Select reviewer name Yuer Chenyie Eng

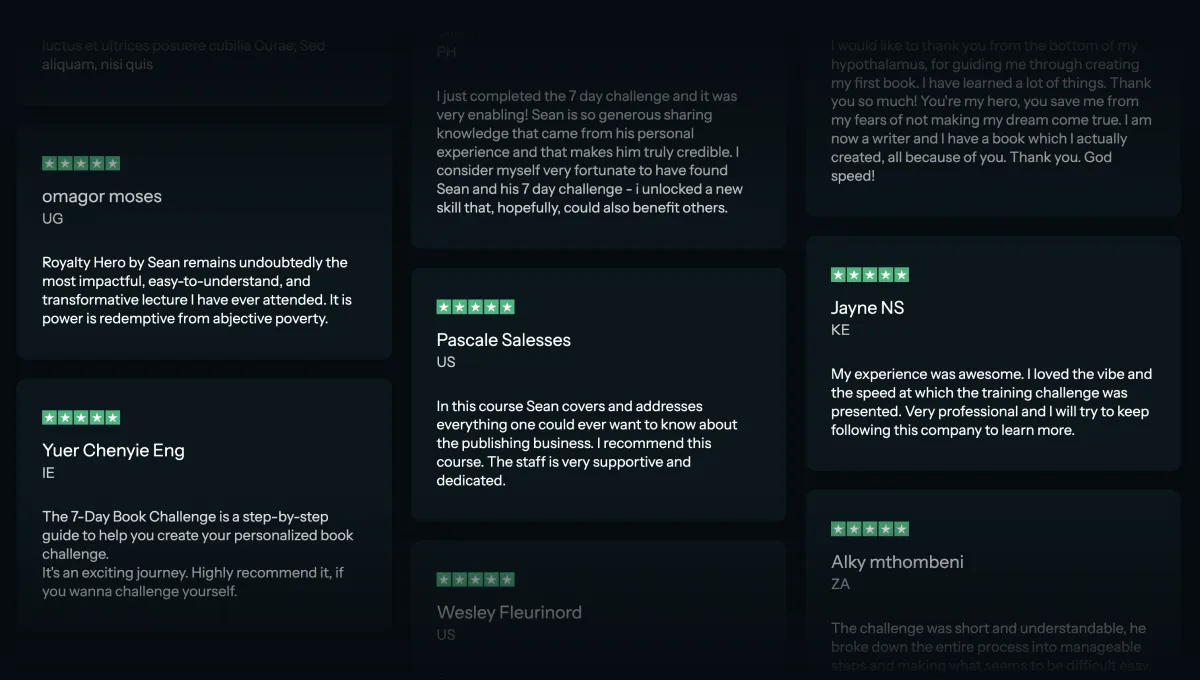click(x=113, y=450)
